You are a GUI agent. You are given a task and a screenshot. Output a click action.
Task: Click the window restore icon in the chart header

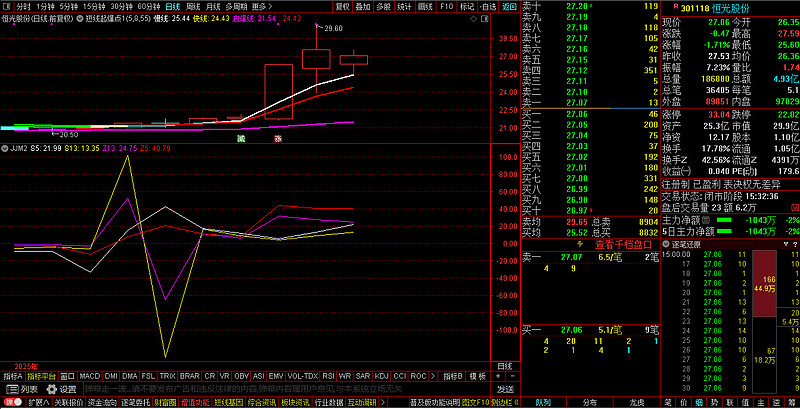[483, 18]
